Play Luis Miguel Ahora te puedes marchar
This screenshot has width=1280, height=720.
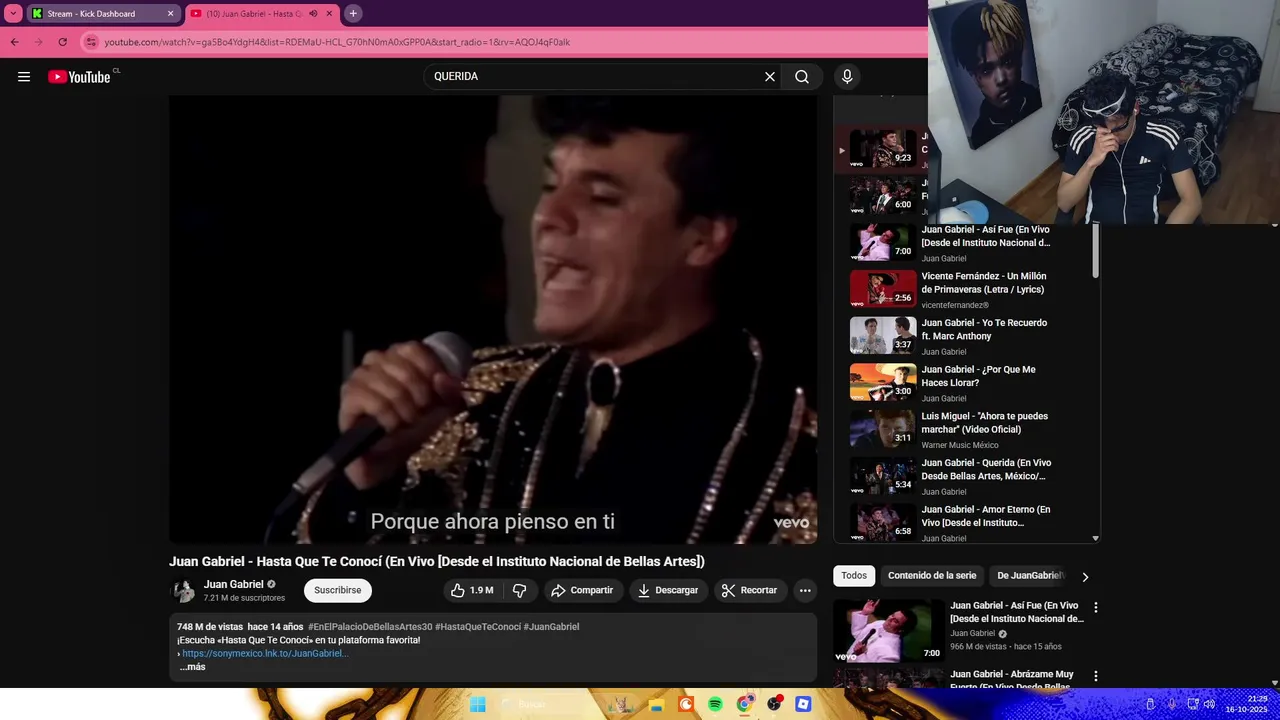click(x=966, y=430)
